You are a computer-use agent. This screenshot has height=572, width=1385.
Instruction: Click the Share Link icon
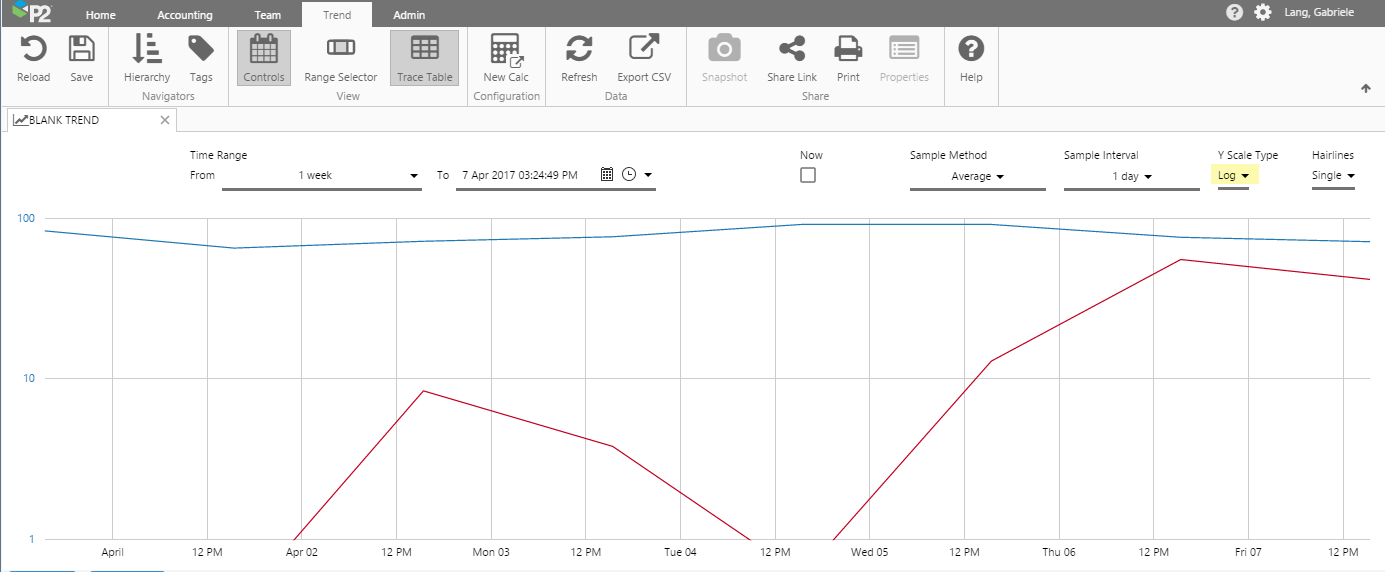(792, 58)
